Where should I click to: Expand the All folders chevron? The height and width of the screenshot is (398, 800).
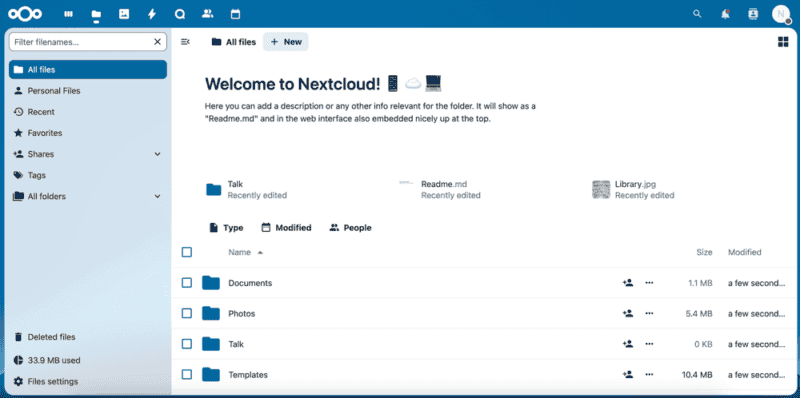(x=157, y=196)
